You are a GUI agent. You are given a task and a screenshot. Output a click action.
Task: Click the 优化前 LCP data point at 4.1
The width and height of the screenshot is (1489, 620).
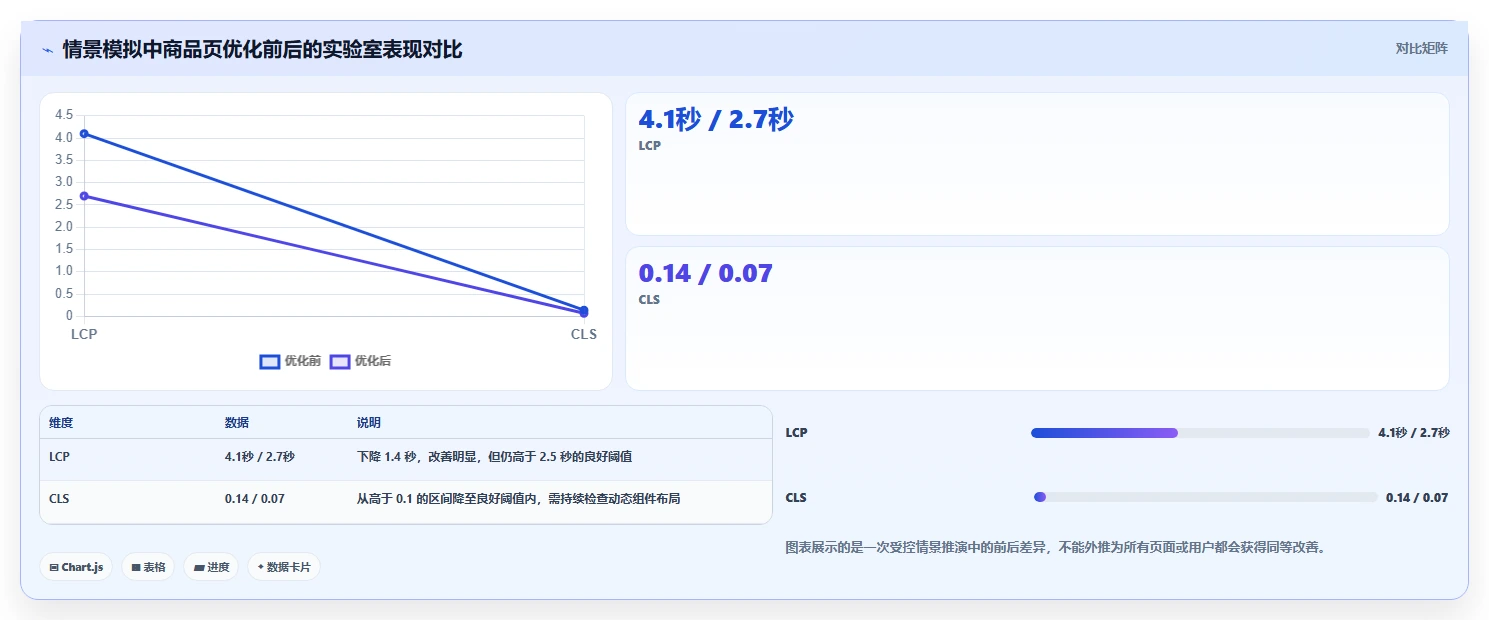pos(84,133)
